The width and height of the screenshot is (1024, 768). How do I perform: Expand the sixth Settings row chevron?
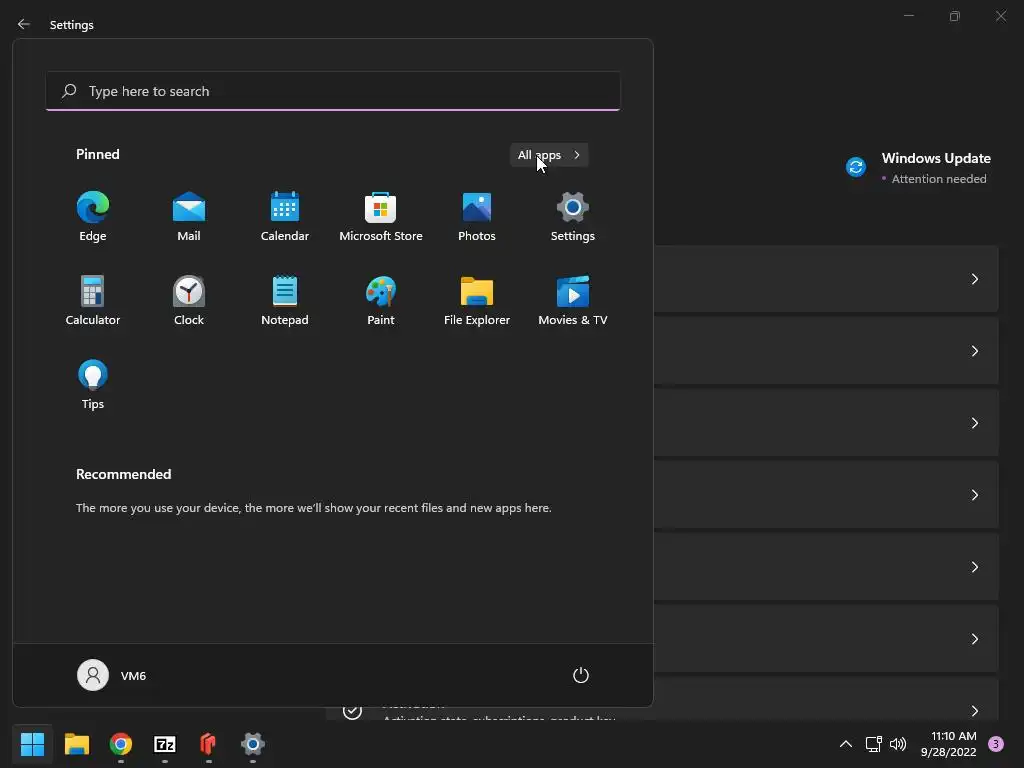pos(974,639)
